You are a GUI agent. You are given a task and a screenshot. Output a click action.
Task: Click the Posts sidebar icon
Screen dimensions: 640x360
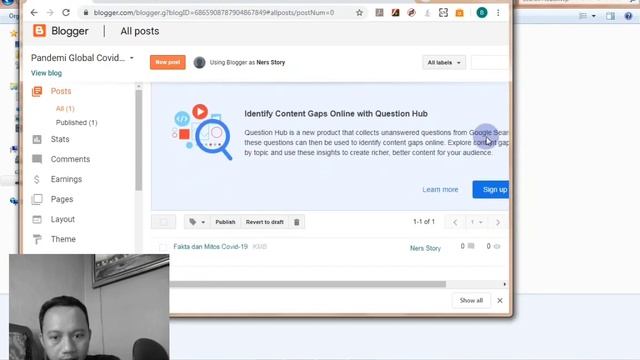click(37, 91)
